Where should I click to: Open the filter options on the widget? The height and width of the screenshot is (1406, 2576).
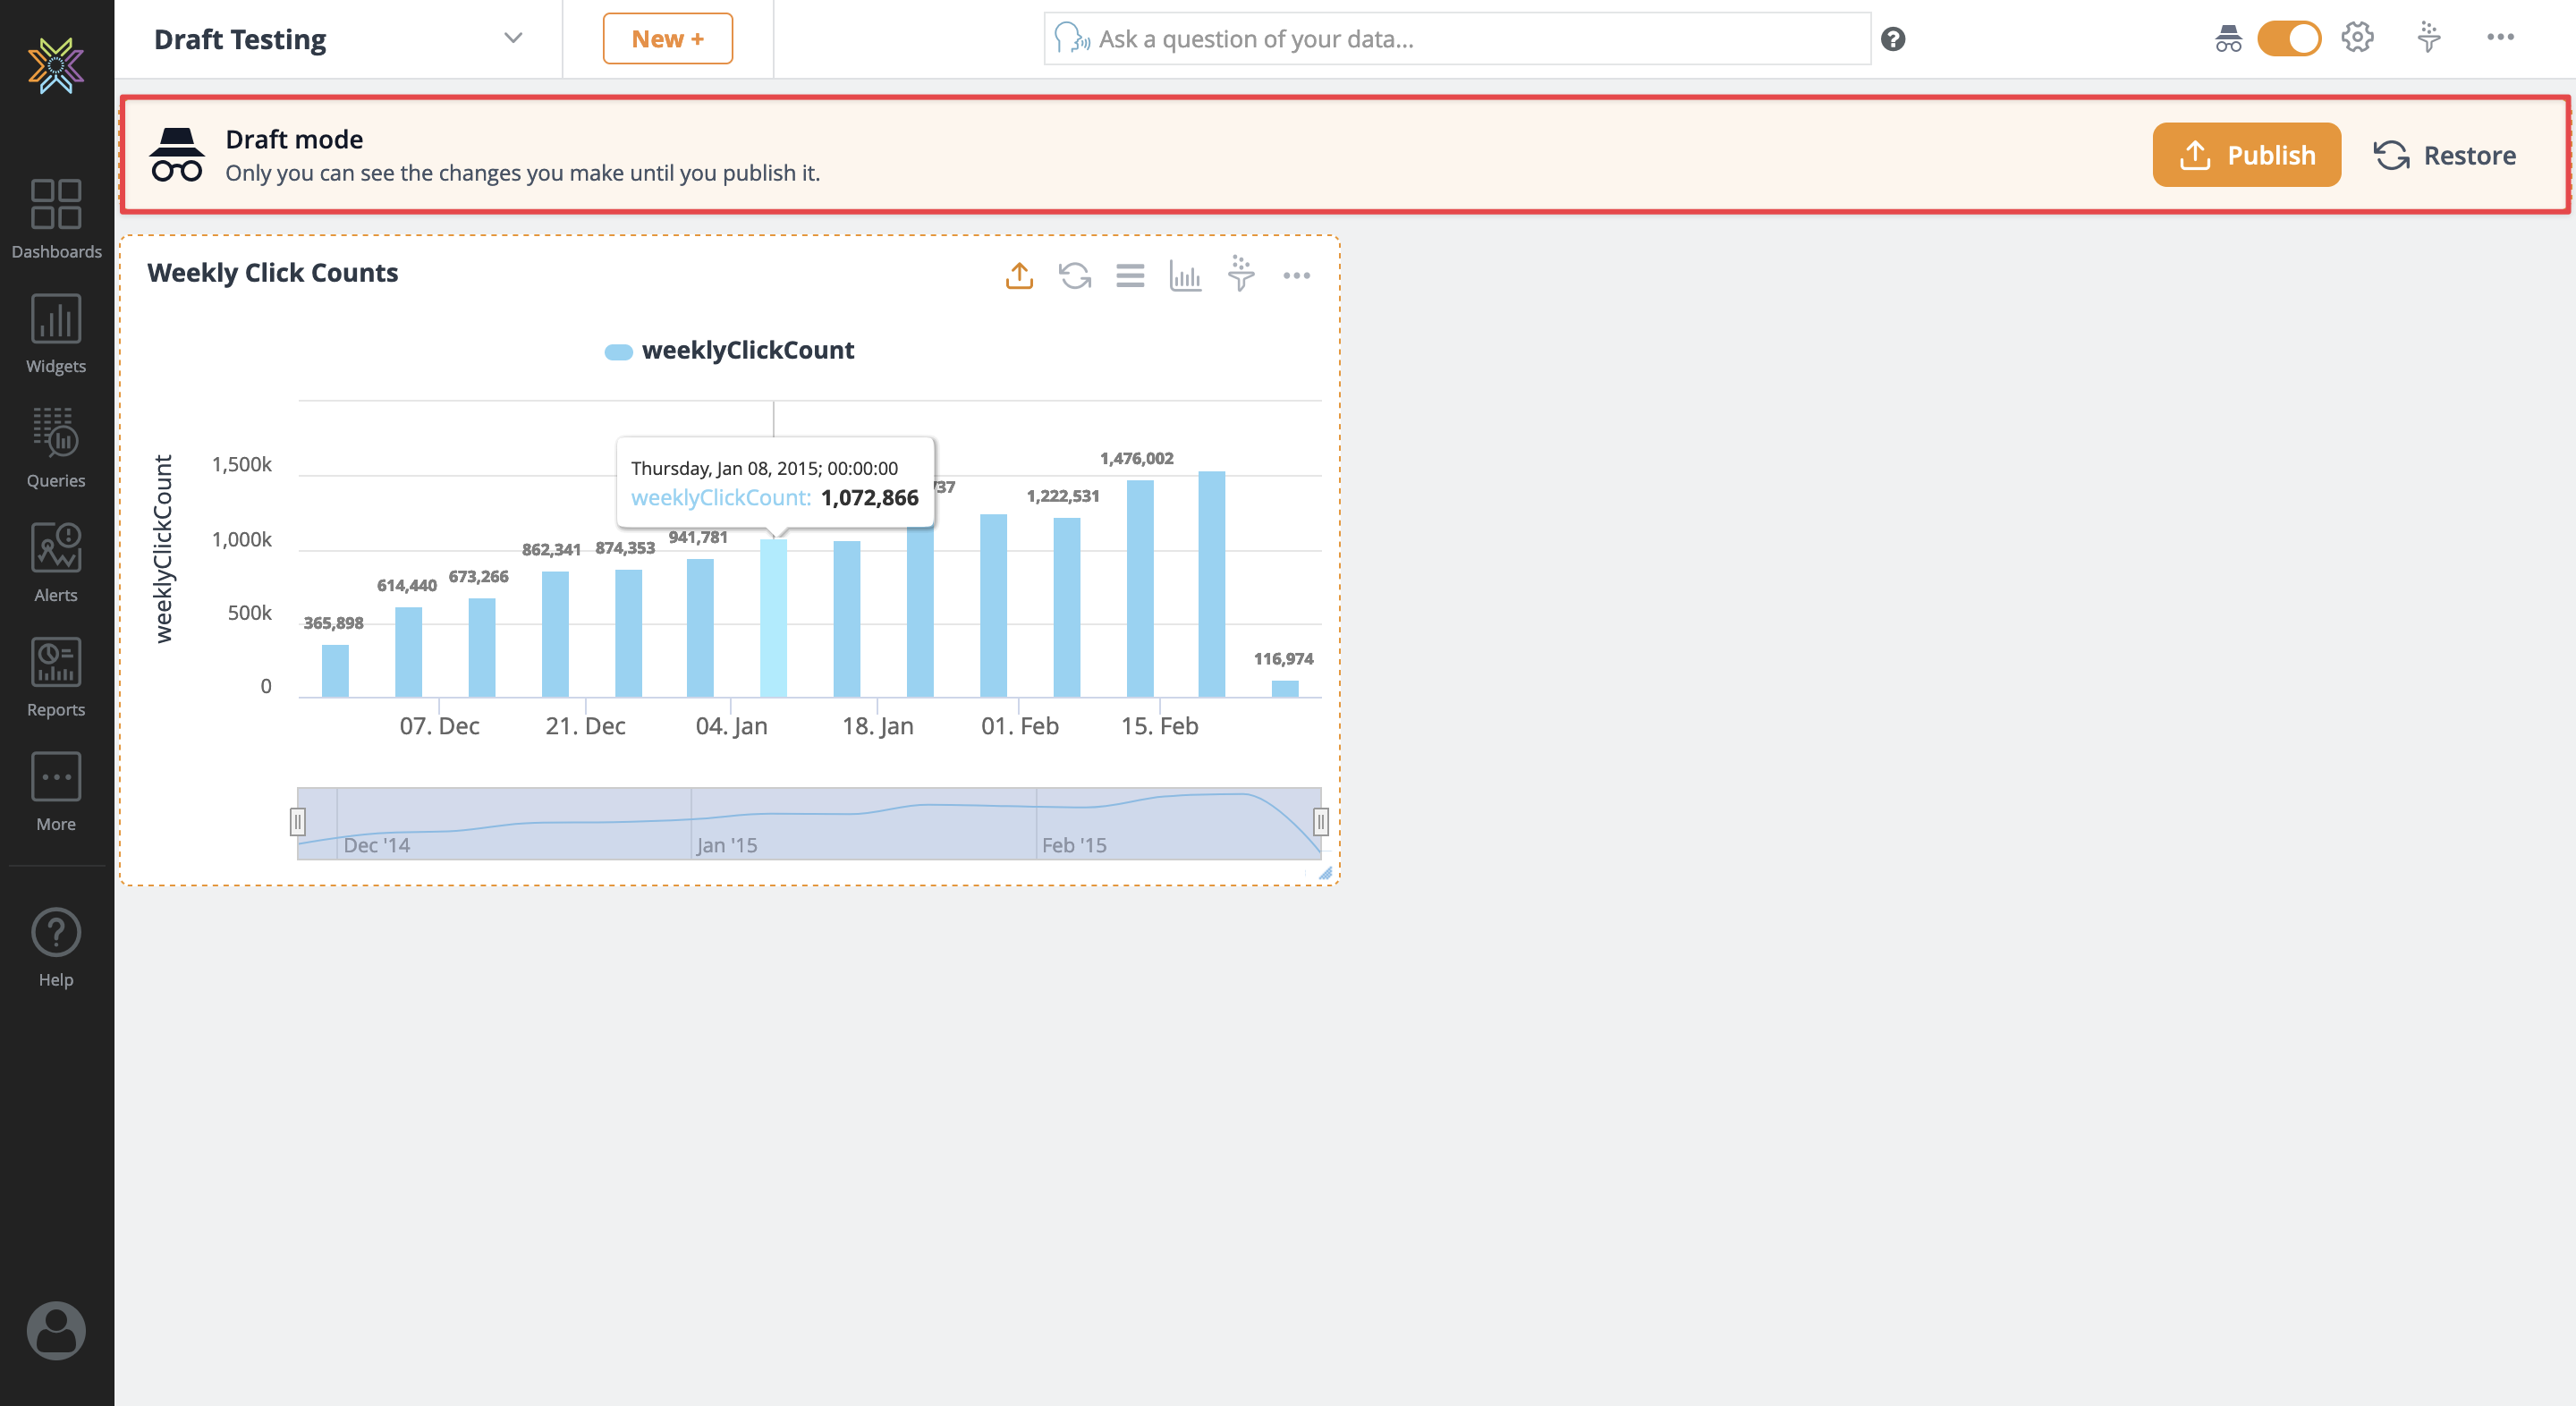(1240, 275)
